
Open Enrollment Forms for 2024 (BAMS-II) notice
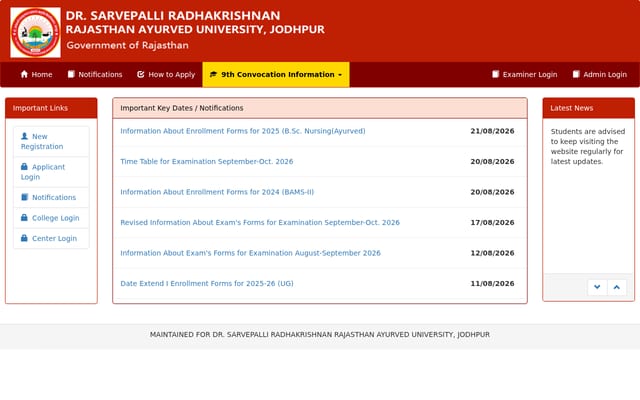[x=217, y=192]
